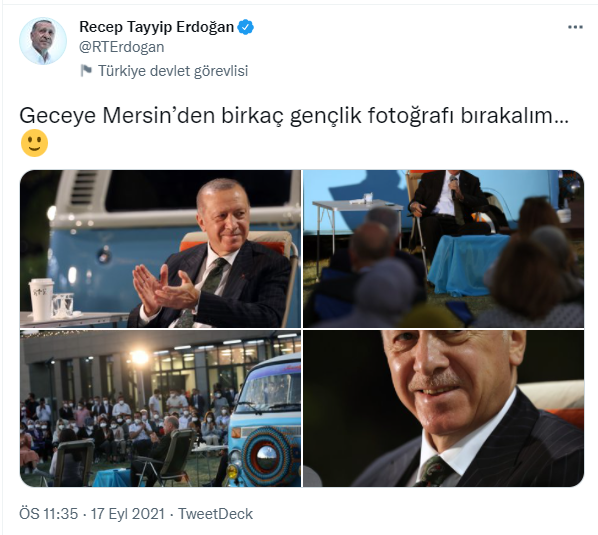This screenshot has width=598, height=535.
Task: Open the round profile avatar picture
Action: click(x=43, y=41)
